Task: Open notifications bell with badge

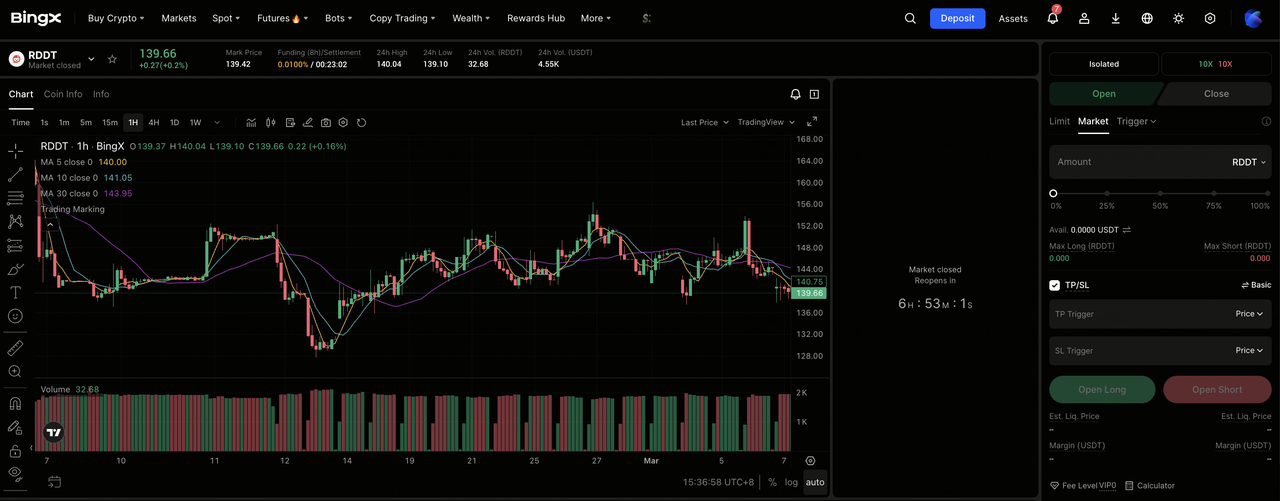Action: coord(1053,18)
